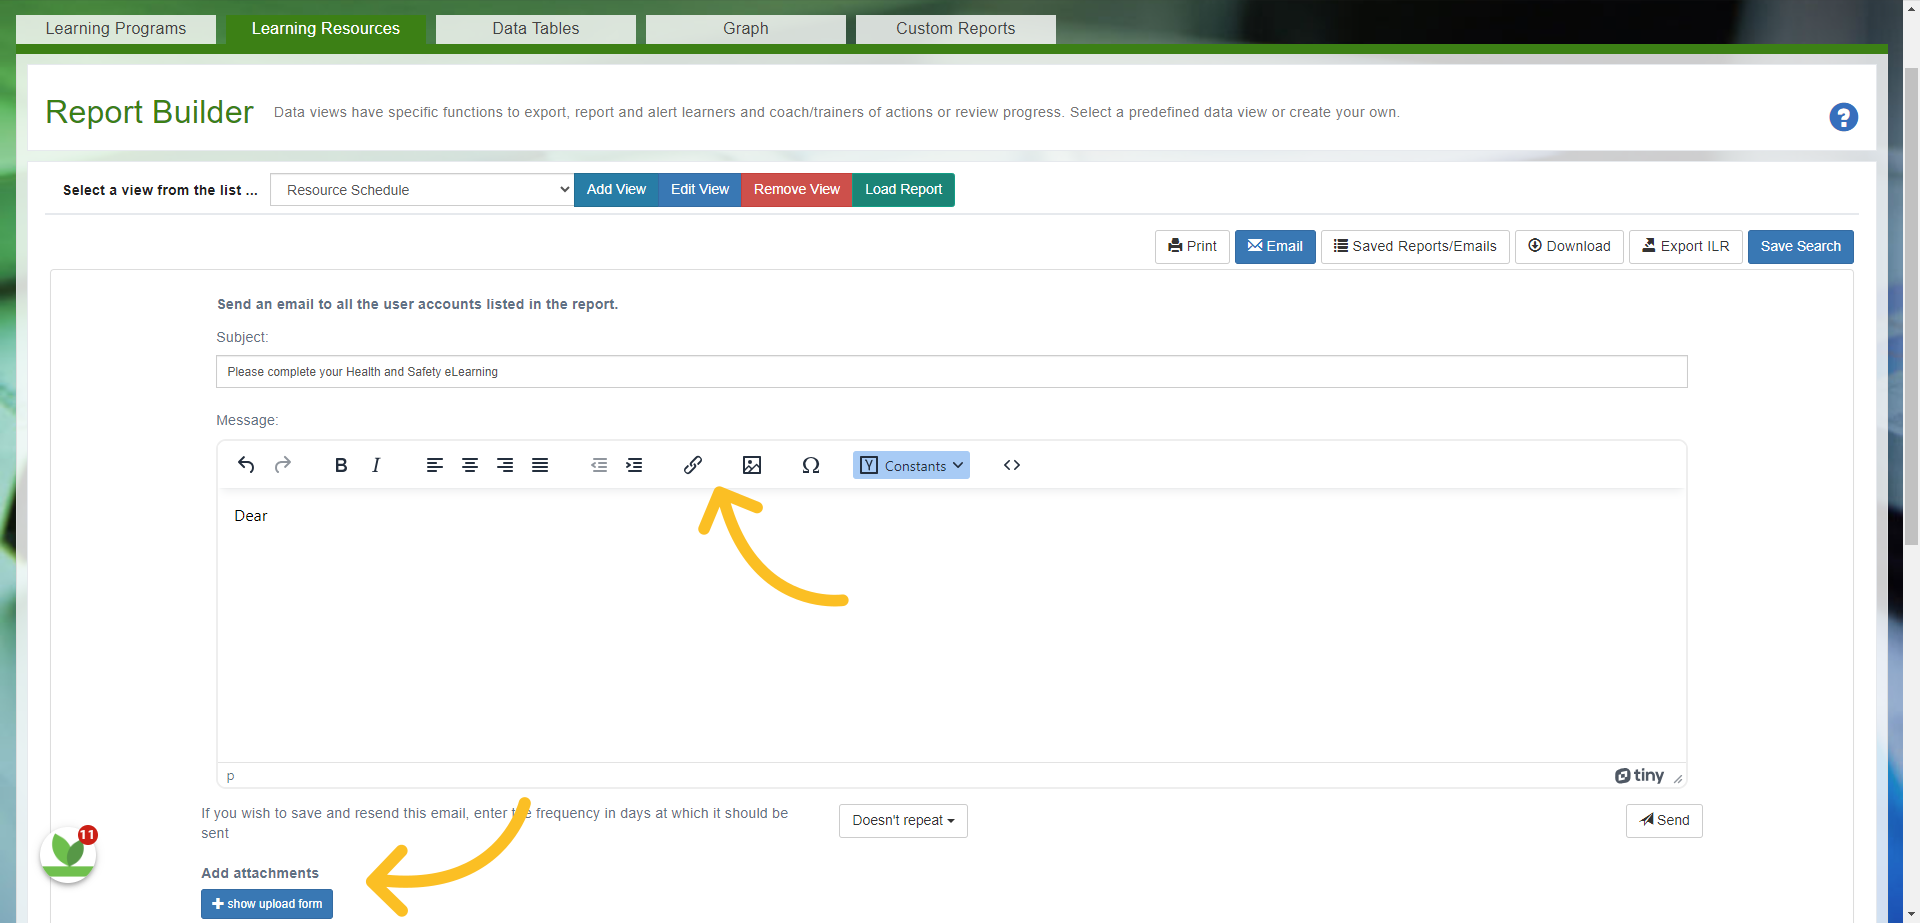Click the Load Report button
The height and width of the screenshot is (923, 1920).
point(903,190)
